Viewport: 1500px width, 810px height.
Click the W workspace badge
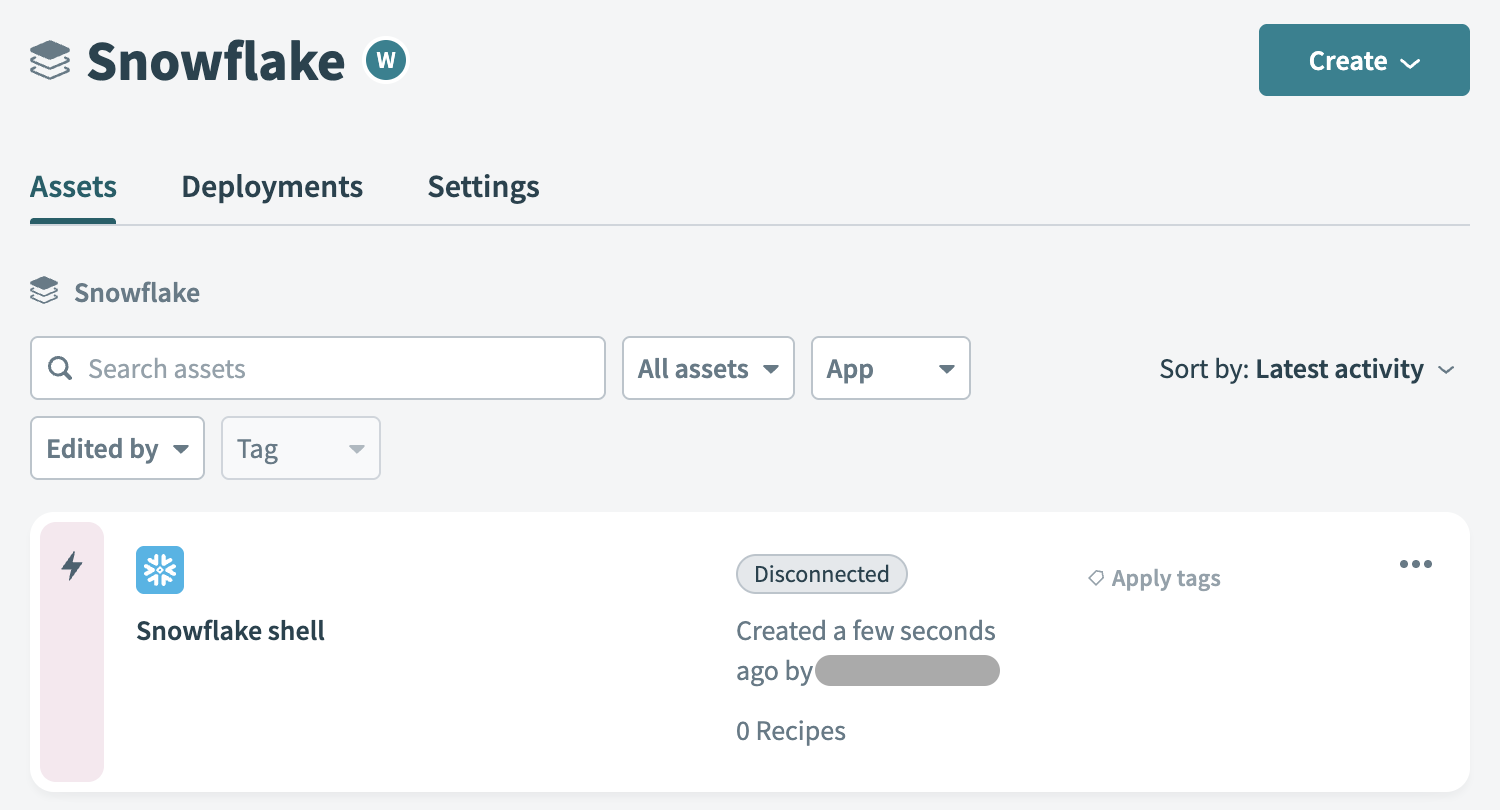(385, 60)
